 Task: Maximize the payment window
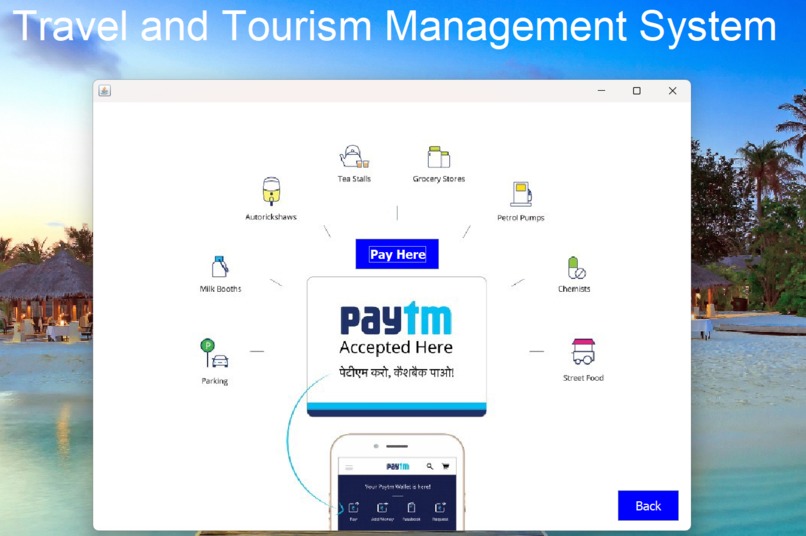(x=636, y=91)
